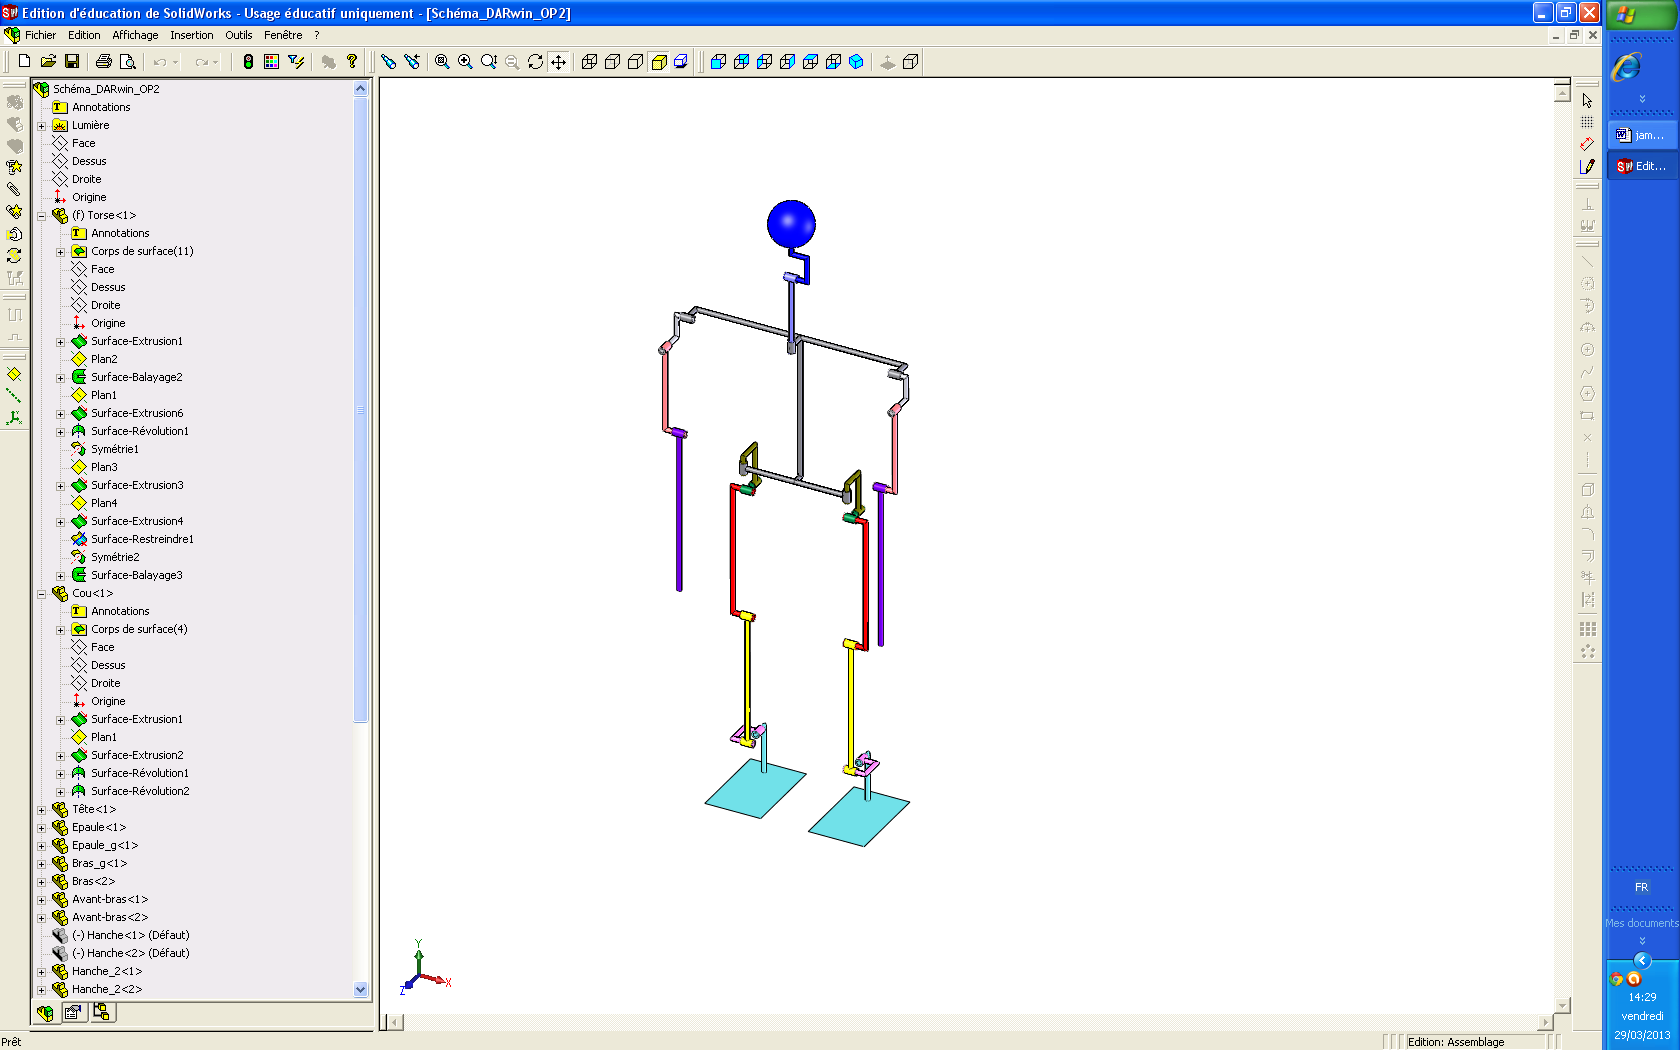Print the document using printer icon
Image resolution: width=1680 pixels, height=1050 pixels.
point(103,62)
